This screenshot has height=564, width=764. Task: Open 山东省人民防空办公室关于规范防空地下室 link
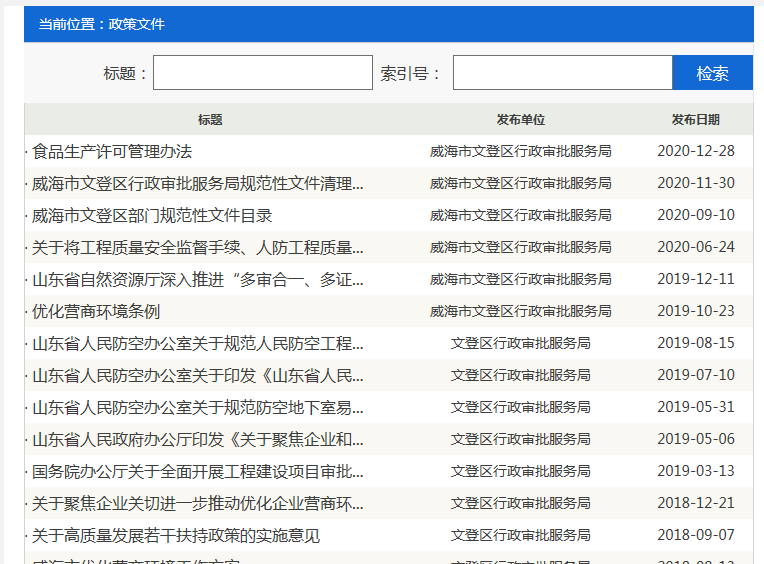click(198, 407)
